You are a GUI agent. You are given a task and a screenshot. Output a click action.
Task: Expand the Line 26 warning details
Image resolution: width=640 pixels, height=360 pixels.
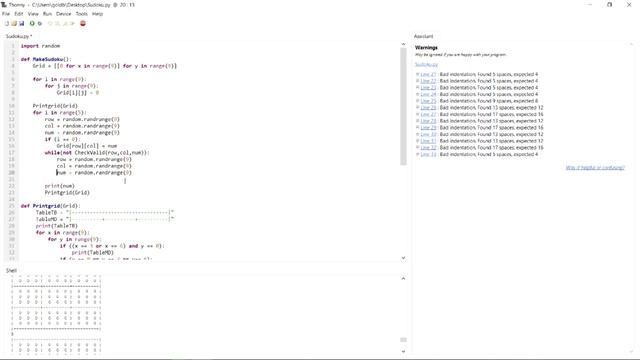(x=418, y=108)
